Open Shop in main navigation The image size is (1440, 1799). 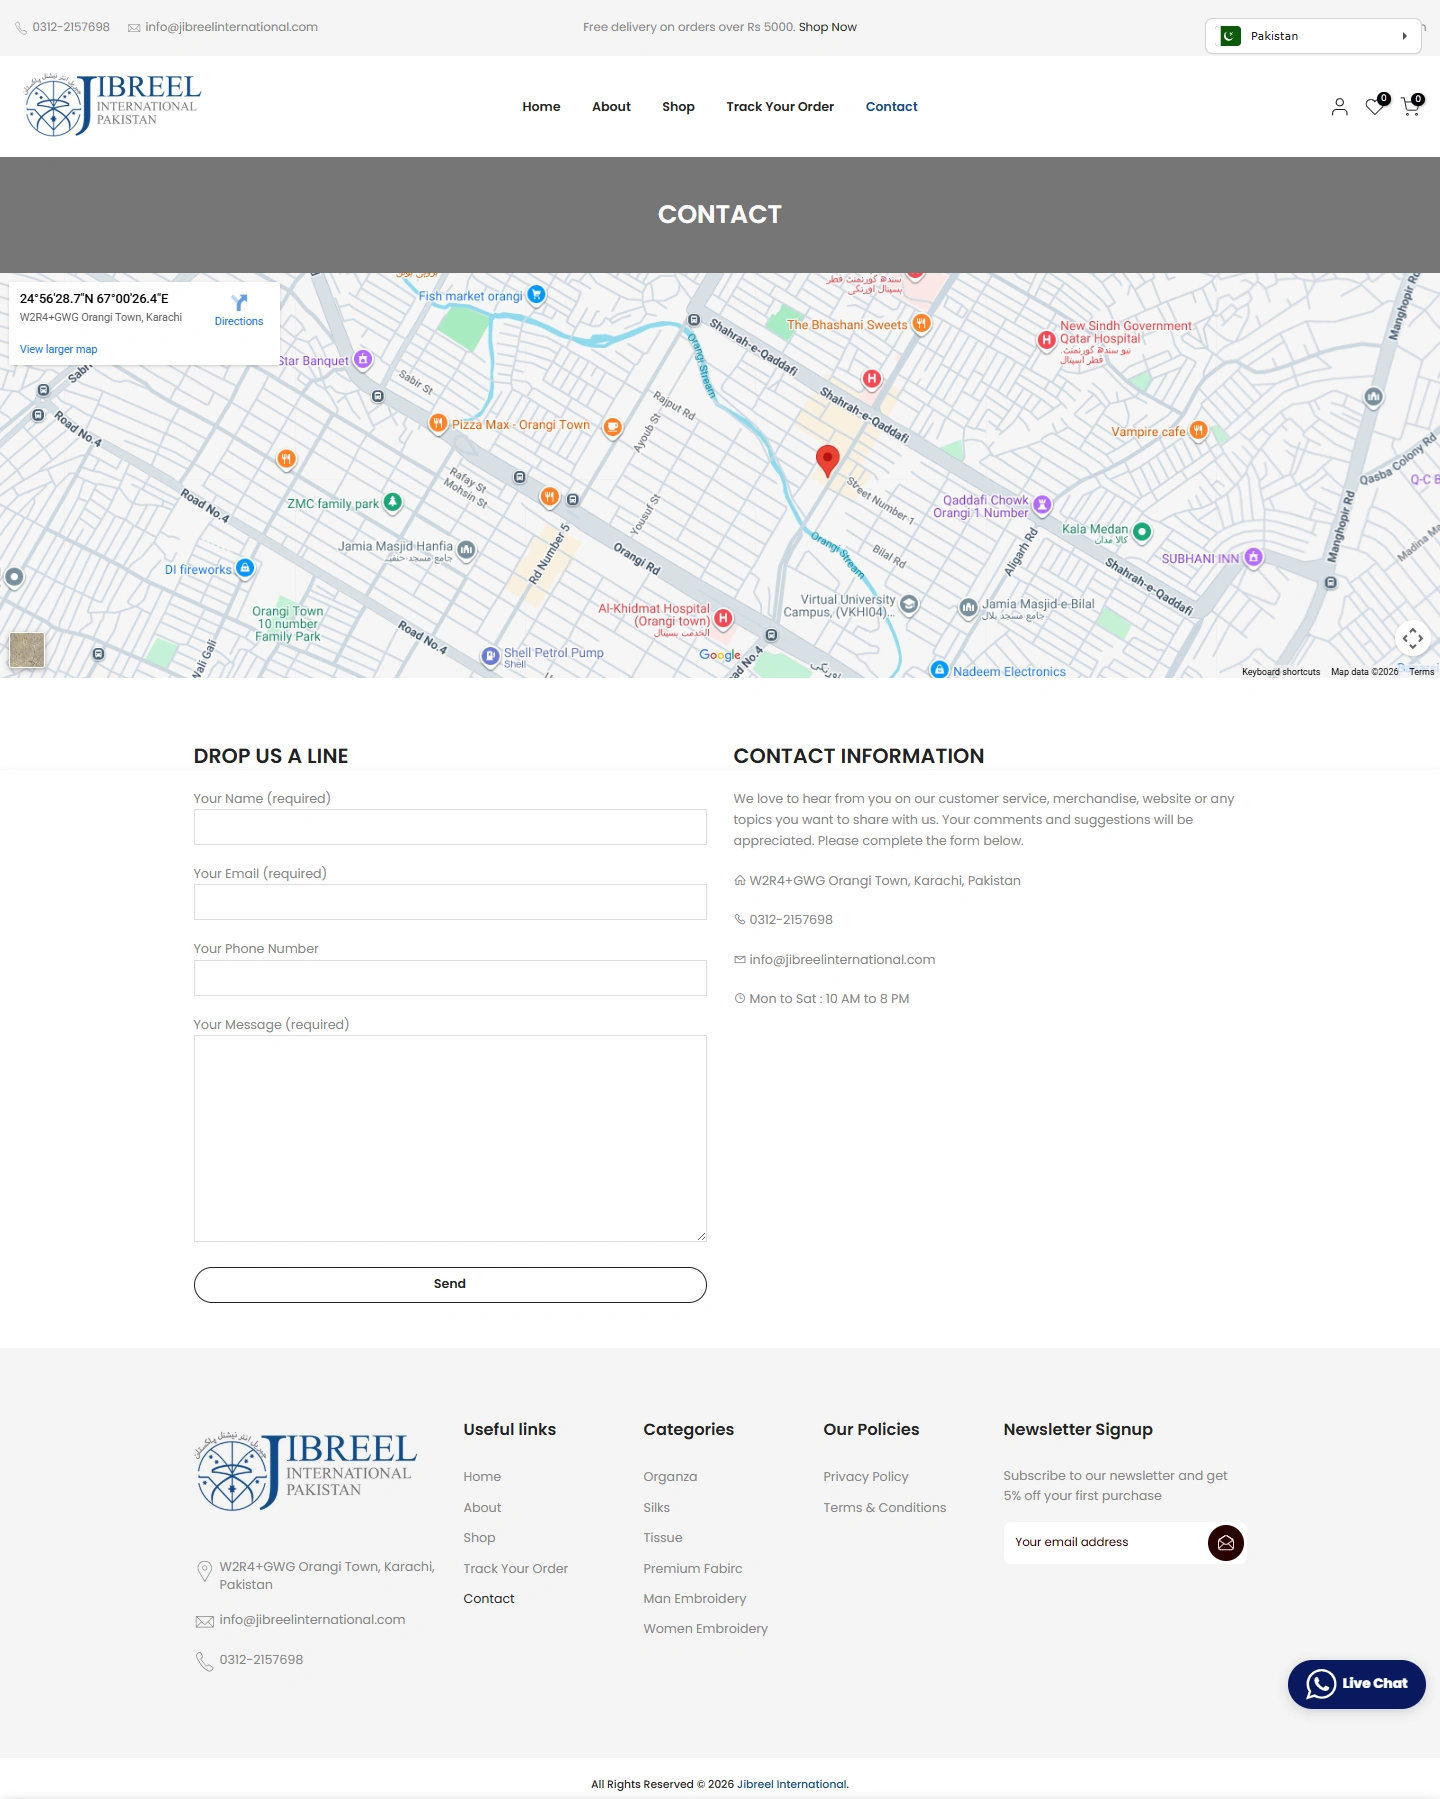678,107
